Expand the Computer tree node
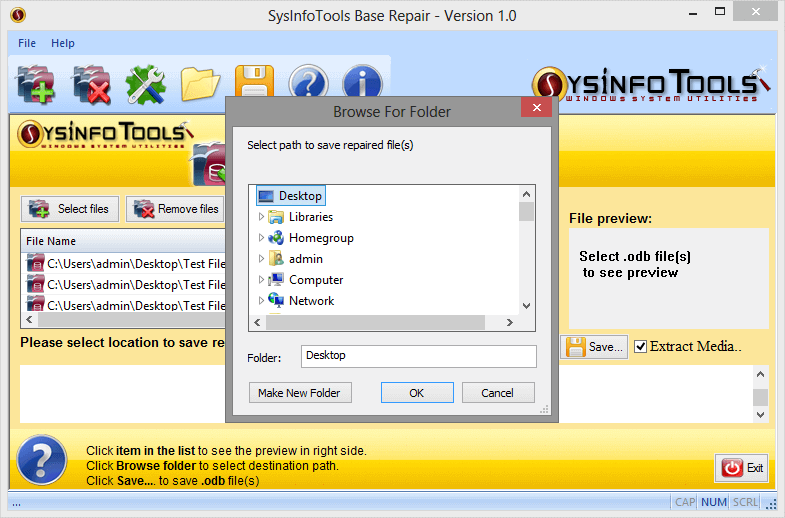The width and height of the screenshot is (785, 518). click(x=261, y=280)
